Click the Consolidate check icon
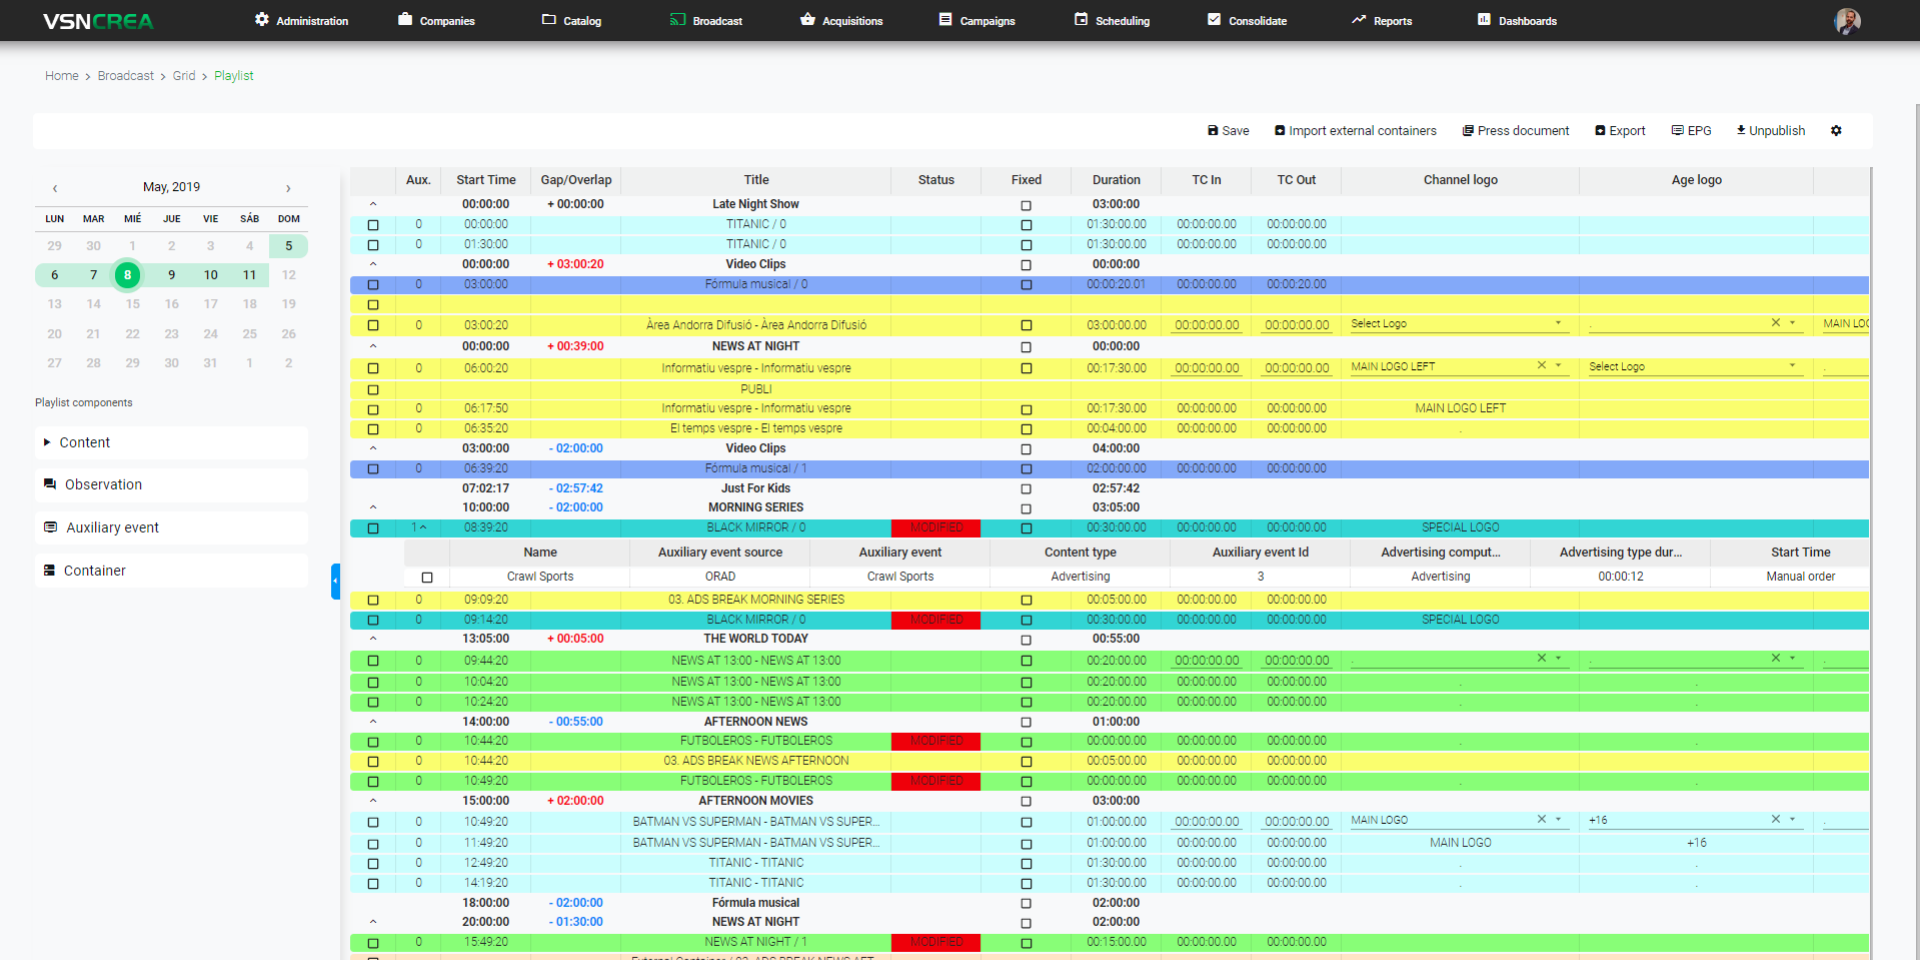 [1214, 20]
